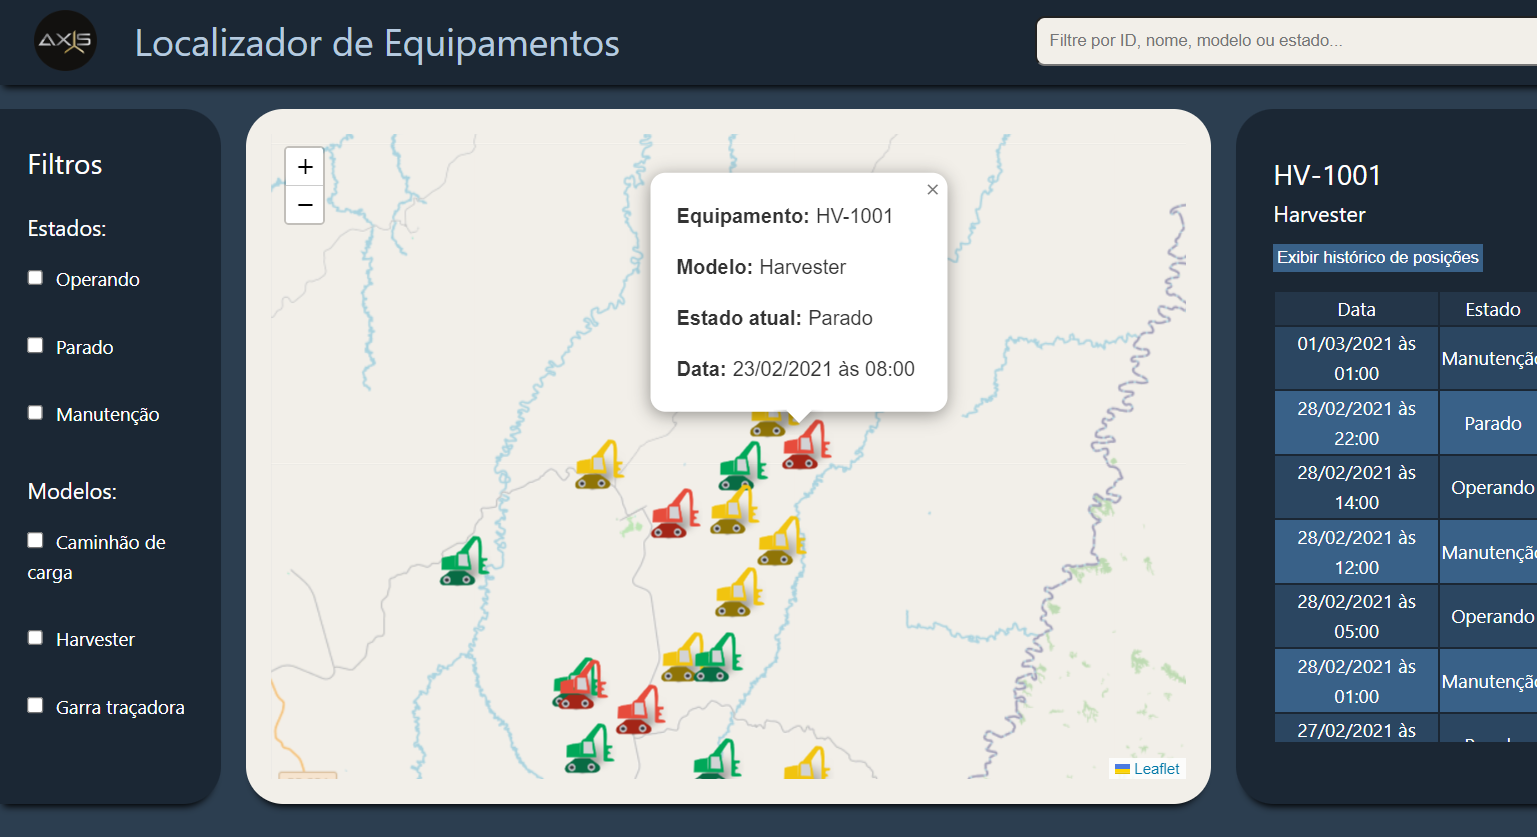Click the equipment filter search field
The height and width of the screenshot is (837, 1537).
(x=1280, y=41)
